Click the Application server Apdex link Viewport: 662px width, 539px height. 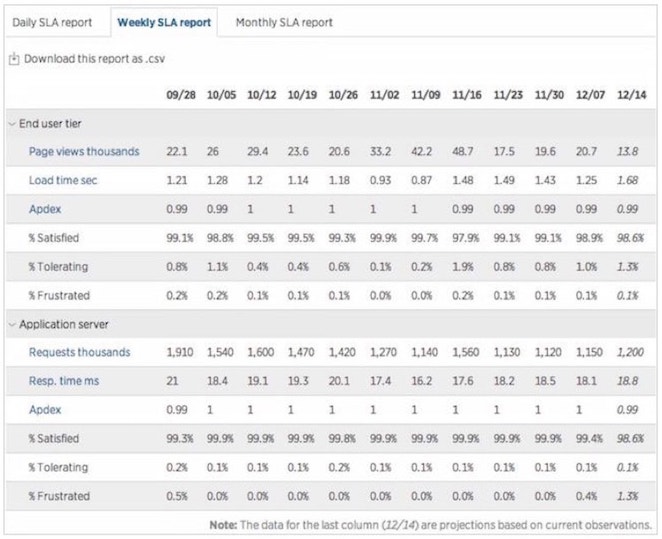pos(45,410)
